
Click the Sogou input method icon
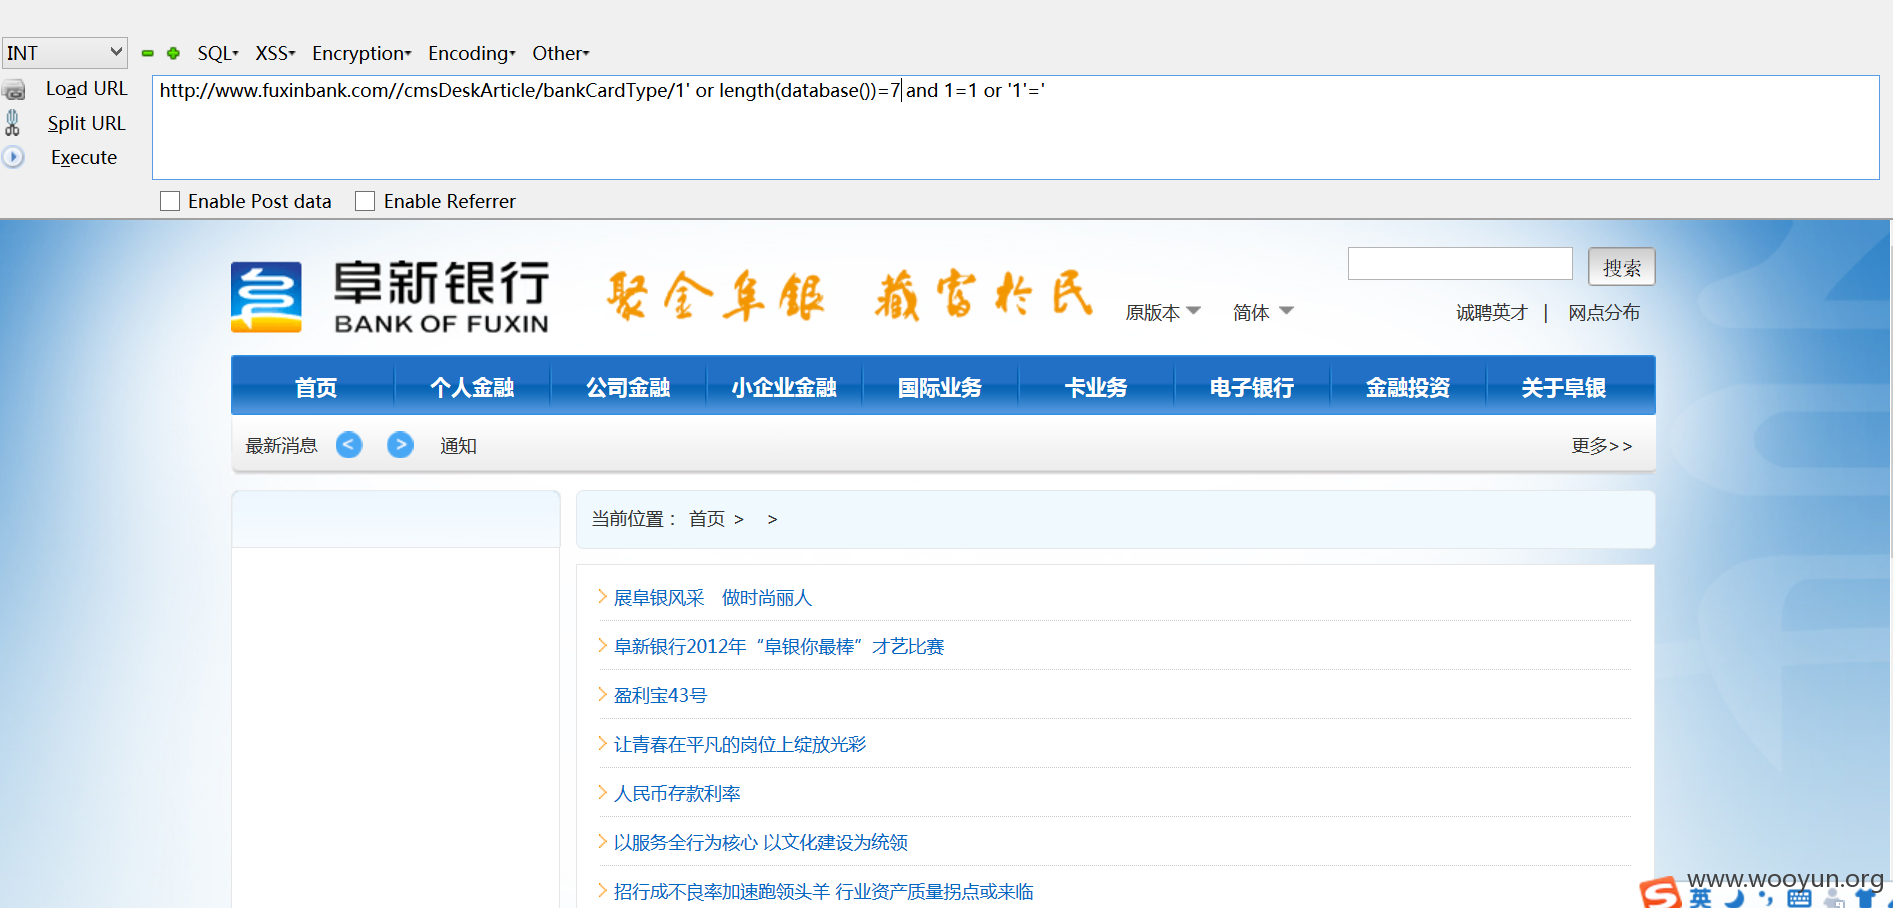(x=1660, y=892)
